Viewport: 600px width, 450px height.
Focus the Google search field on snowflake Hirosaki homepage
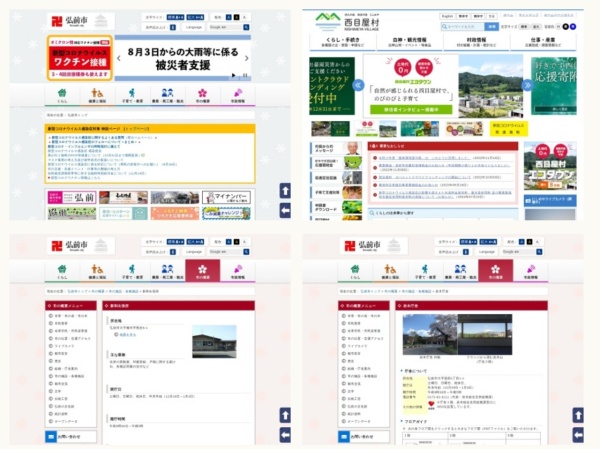(226, 27)
